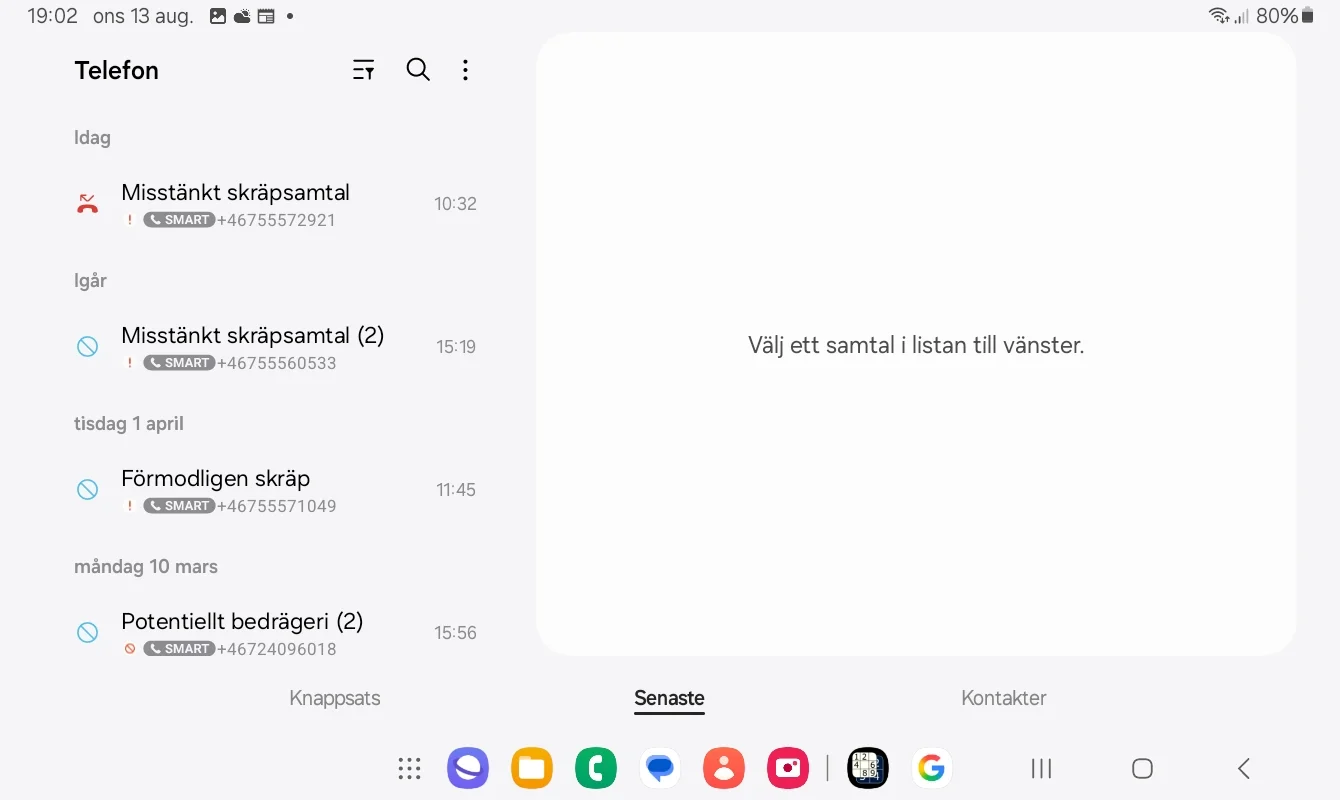Tap the back navigation button
Image resolution: width=1340 pixels, height=800 pixels.
point(1244,768)
